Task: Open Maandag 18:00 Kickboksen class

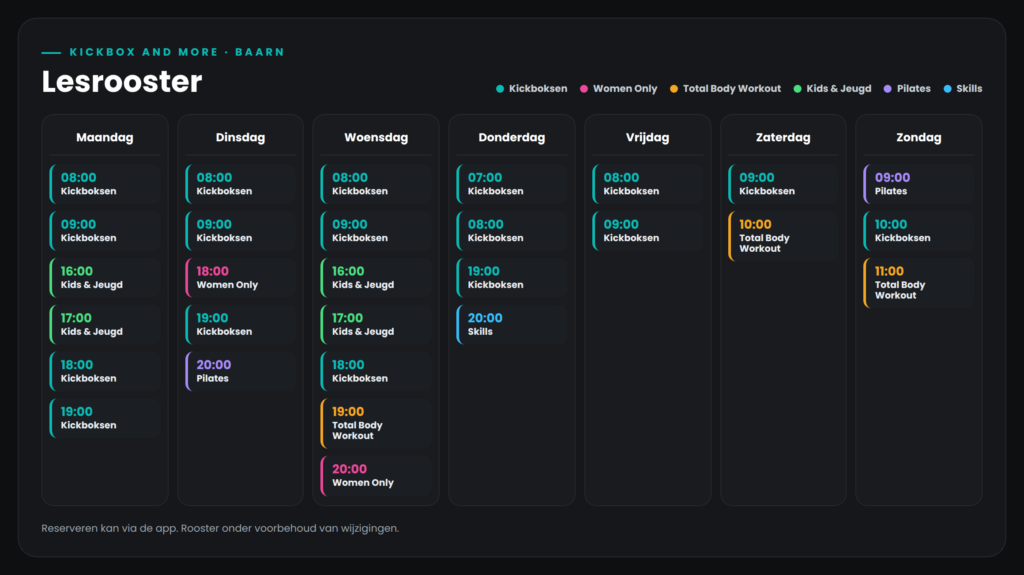Action: tap(104, 372)
